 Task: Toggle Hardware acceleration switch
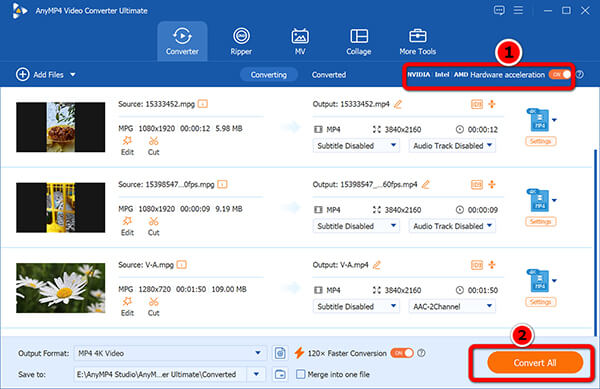(x=560, y=74)
